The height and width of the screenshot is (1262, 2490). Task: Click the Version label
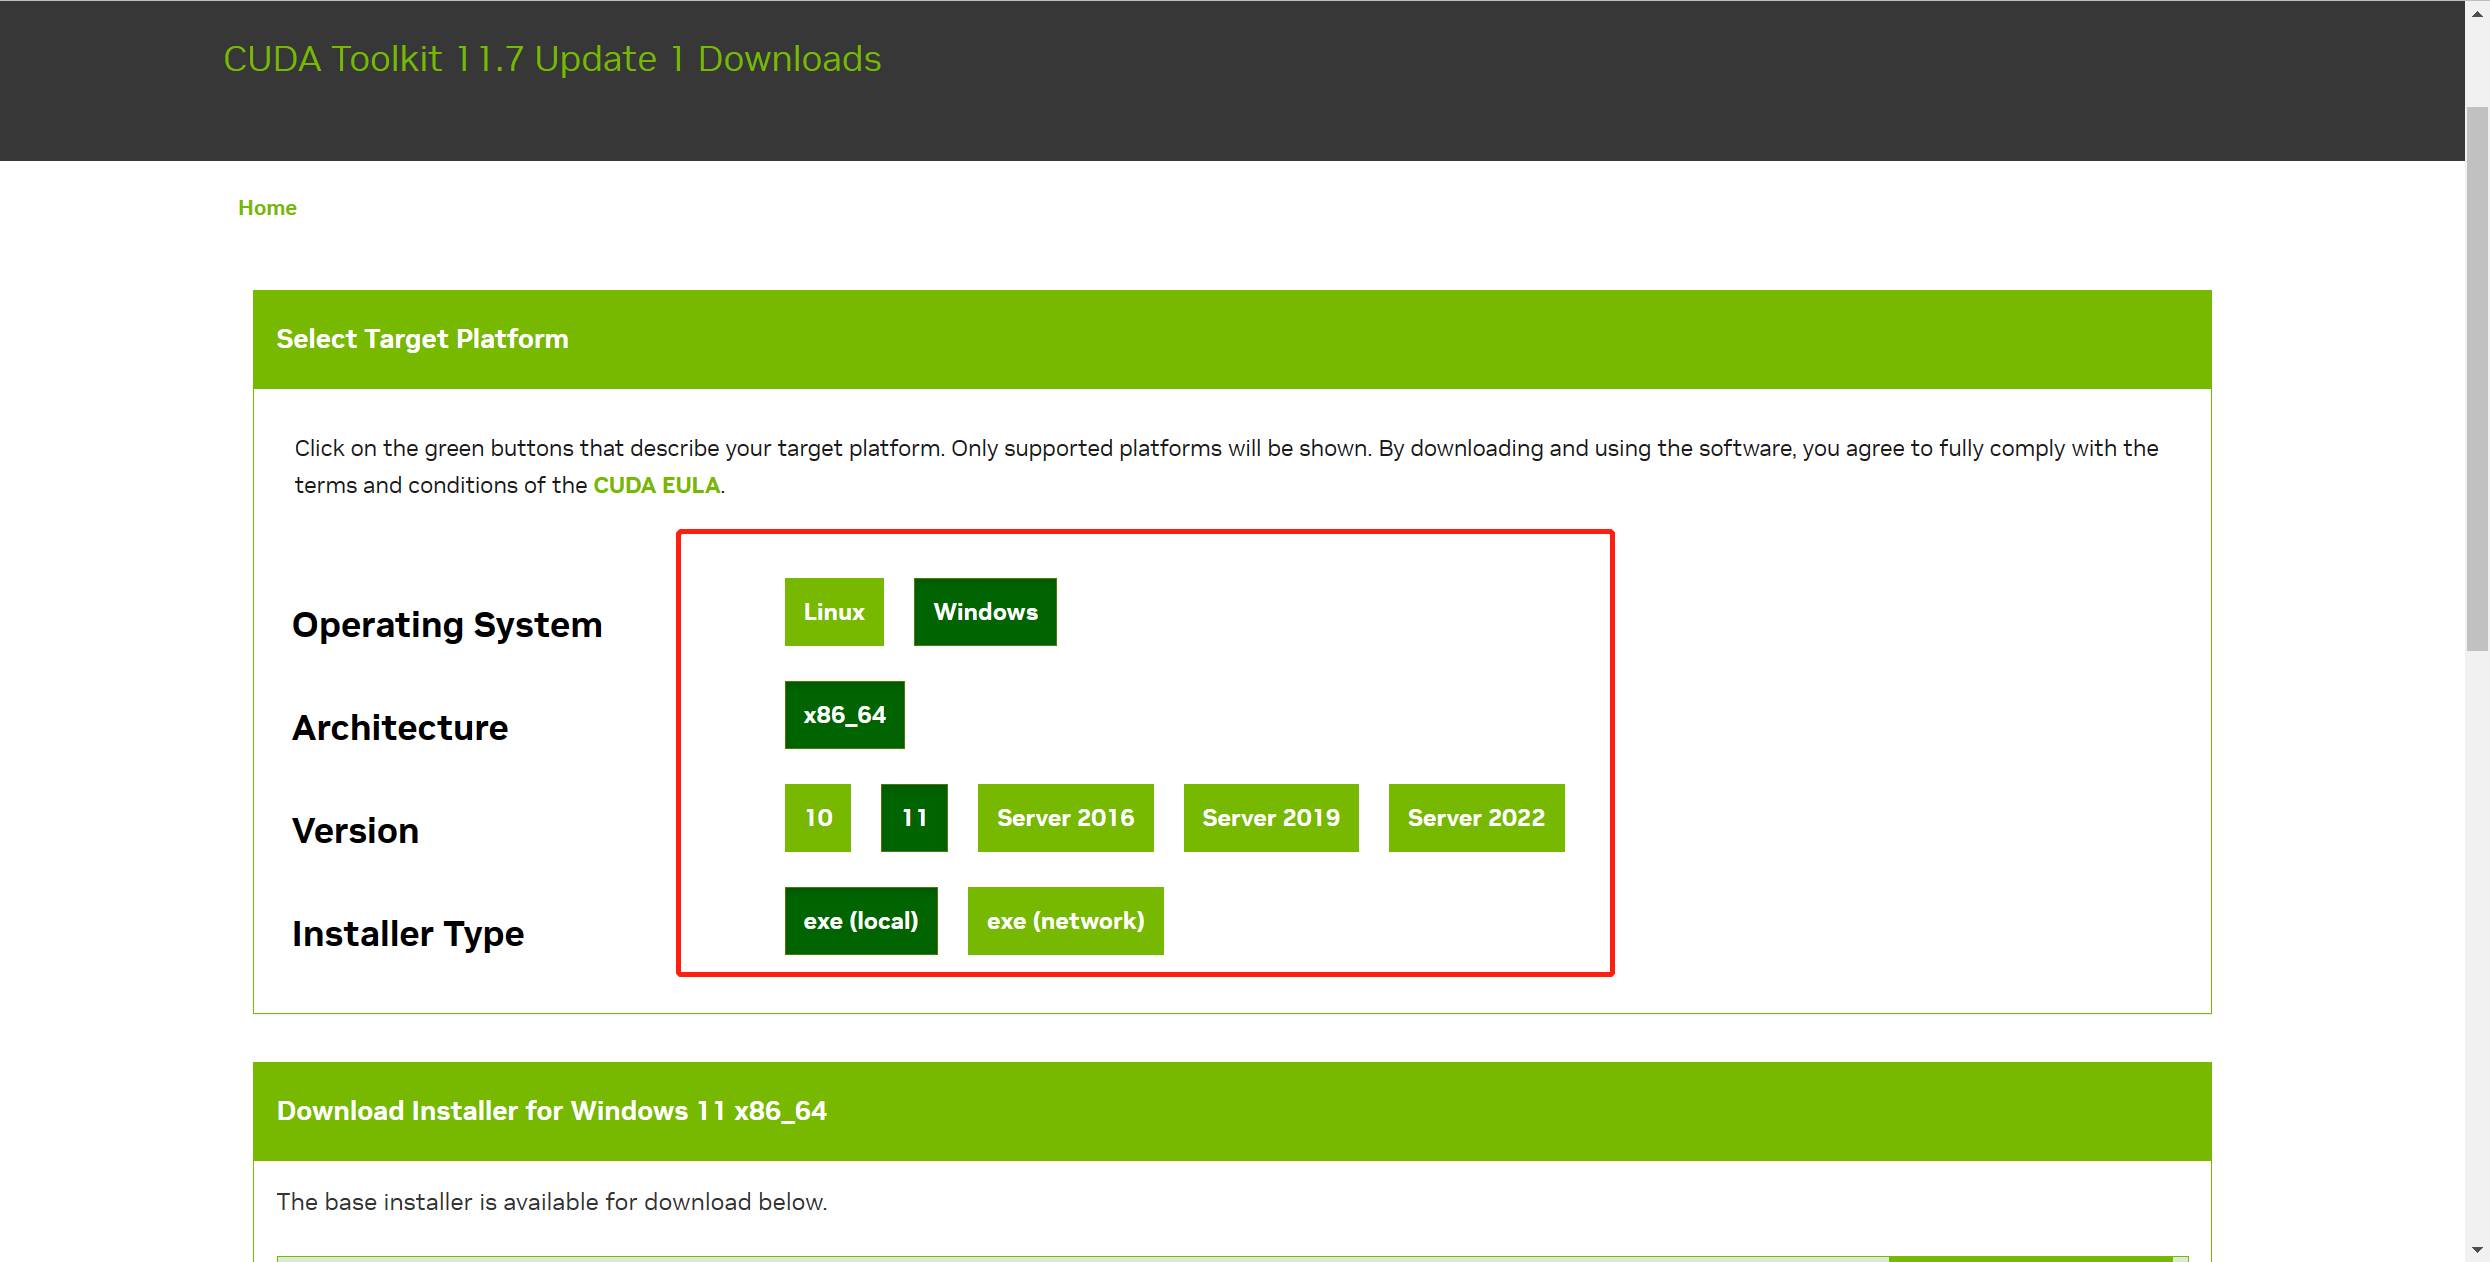point(355,831)
